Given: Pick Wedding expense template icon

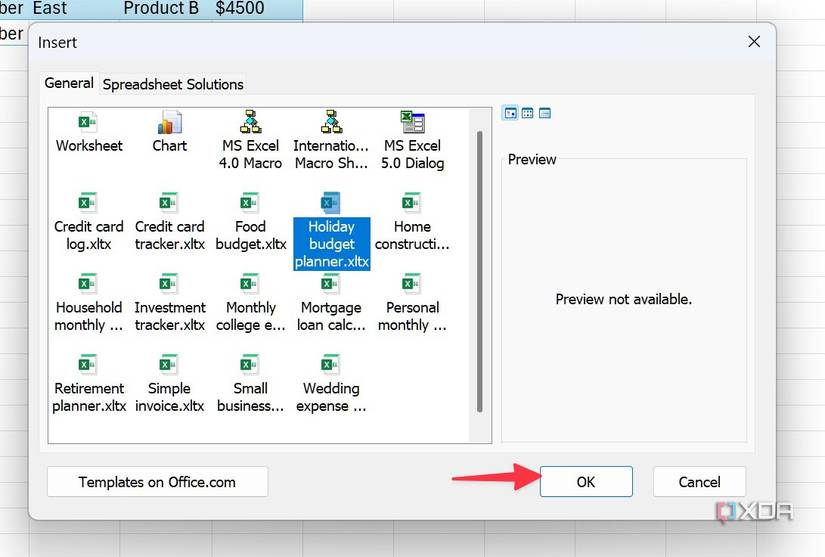Looking at the screenshot, I should 330,364.
